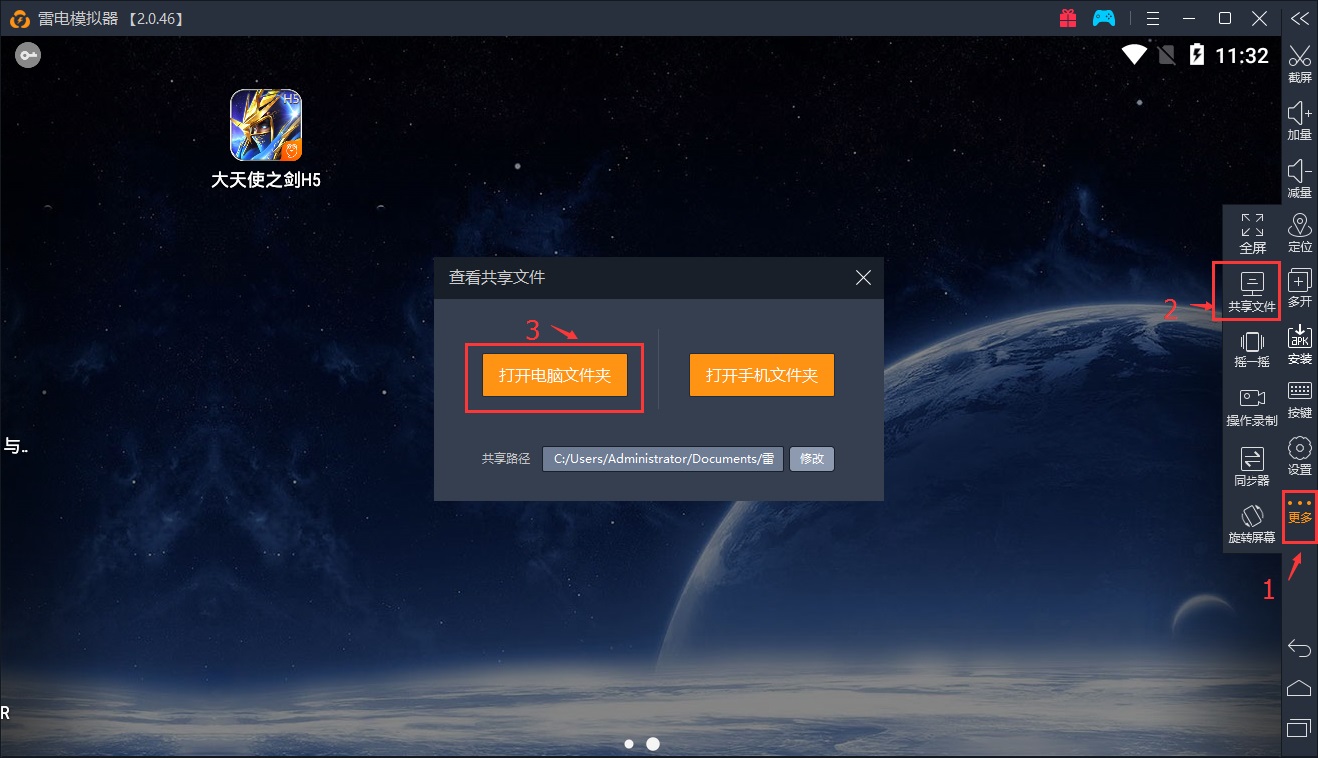Click Open PC folder (打开电脑文件夹) button
This screenshot has width=1318, height=758.
[554, 375]
